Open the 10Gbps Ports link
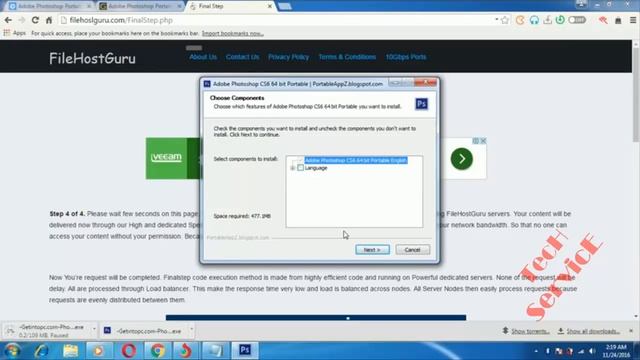640x360 pixels. (x=406, y=57)
